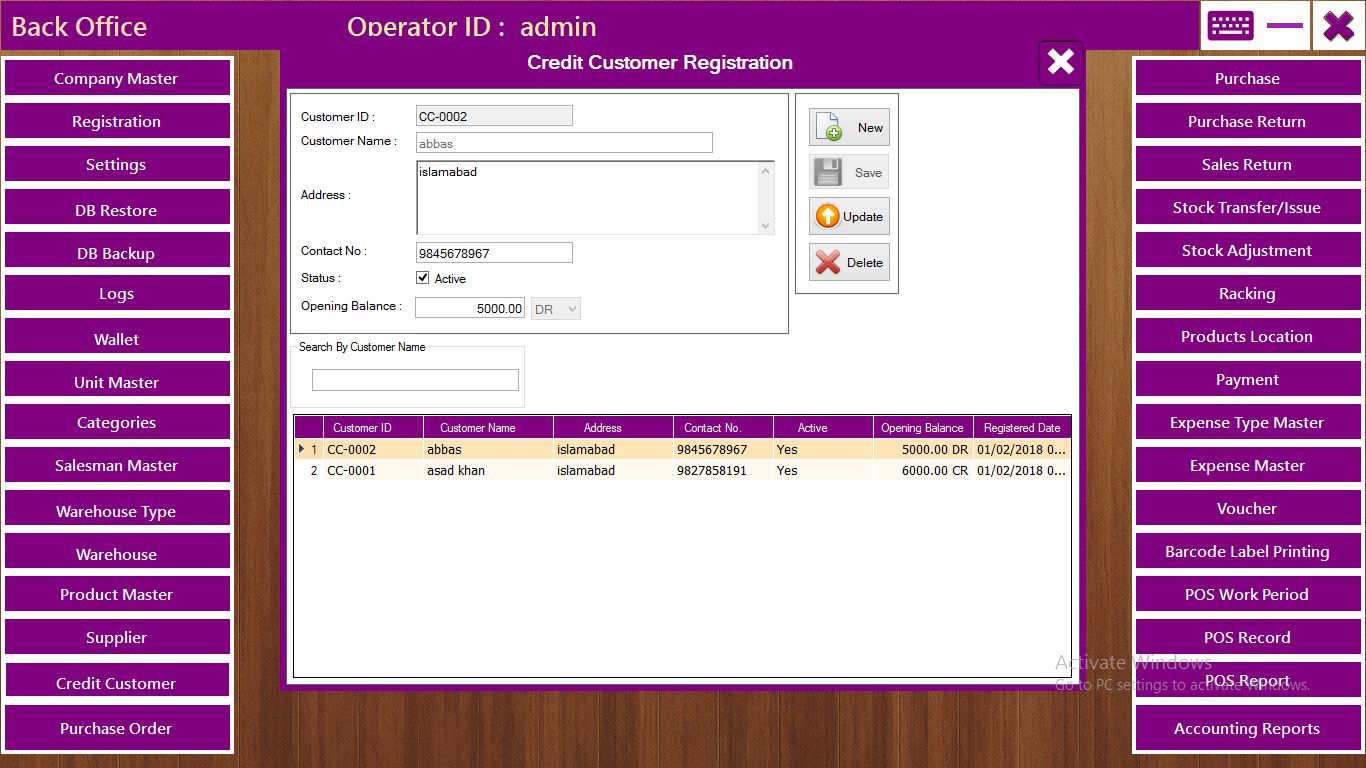Close the Credit Customer Registration dialog
Screen dimensions: 1366x768
point(1060,63)
